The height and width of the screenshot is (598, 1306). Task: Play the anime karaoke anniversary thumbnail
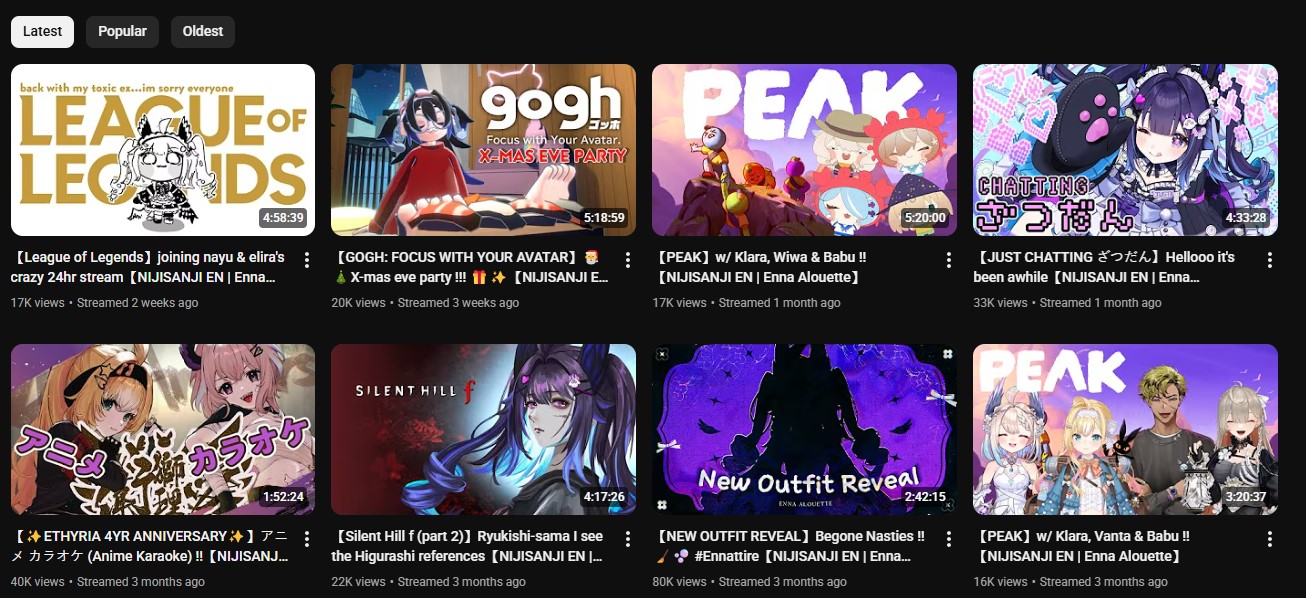coord(163,429)
